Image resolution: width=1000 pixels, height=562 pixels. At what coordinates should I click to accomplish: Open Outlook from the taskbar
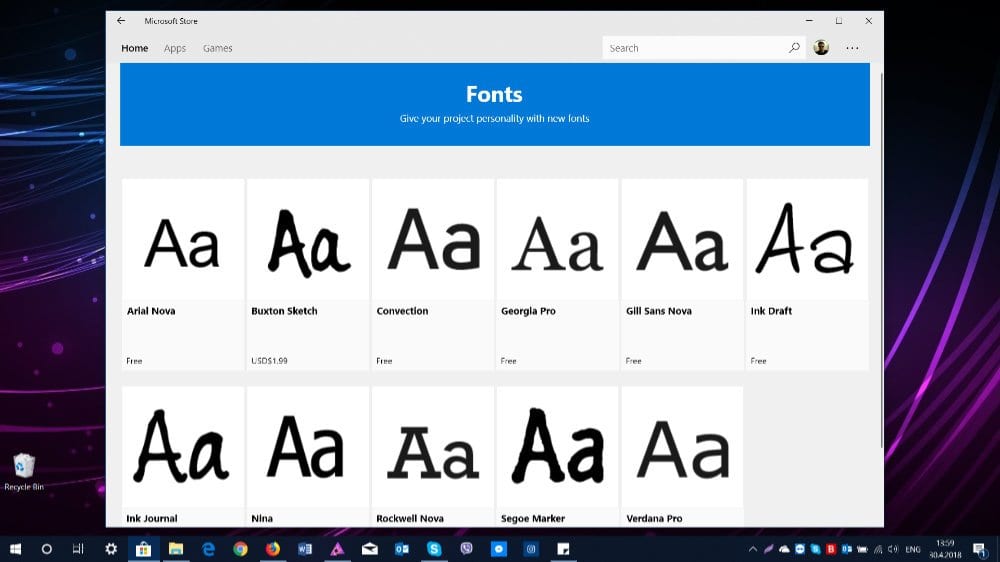coord(402,549)
